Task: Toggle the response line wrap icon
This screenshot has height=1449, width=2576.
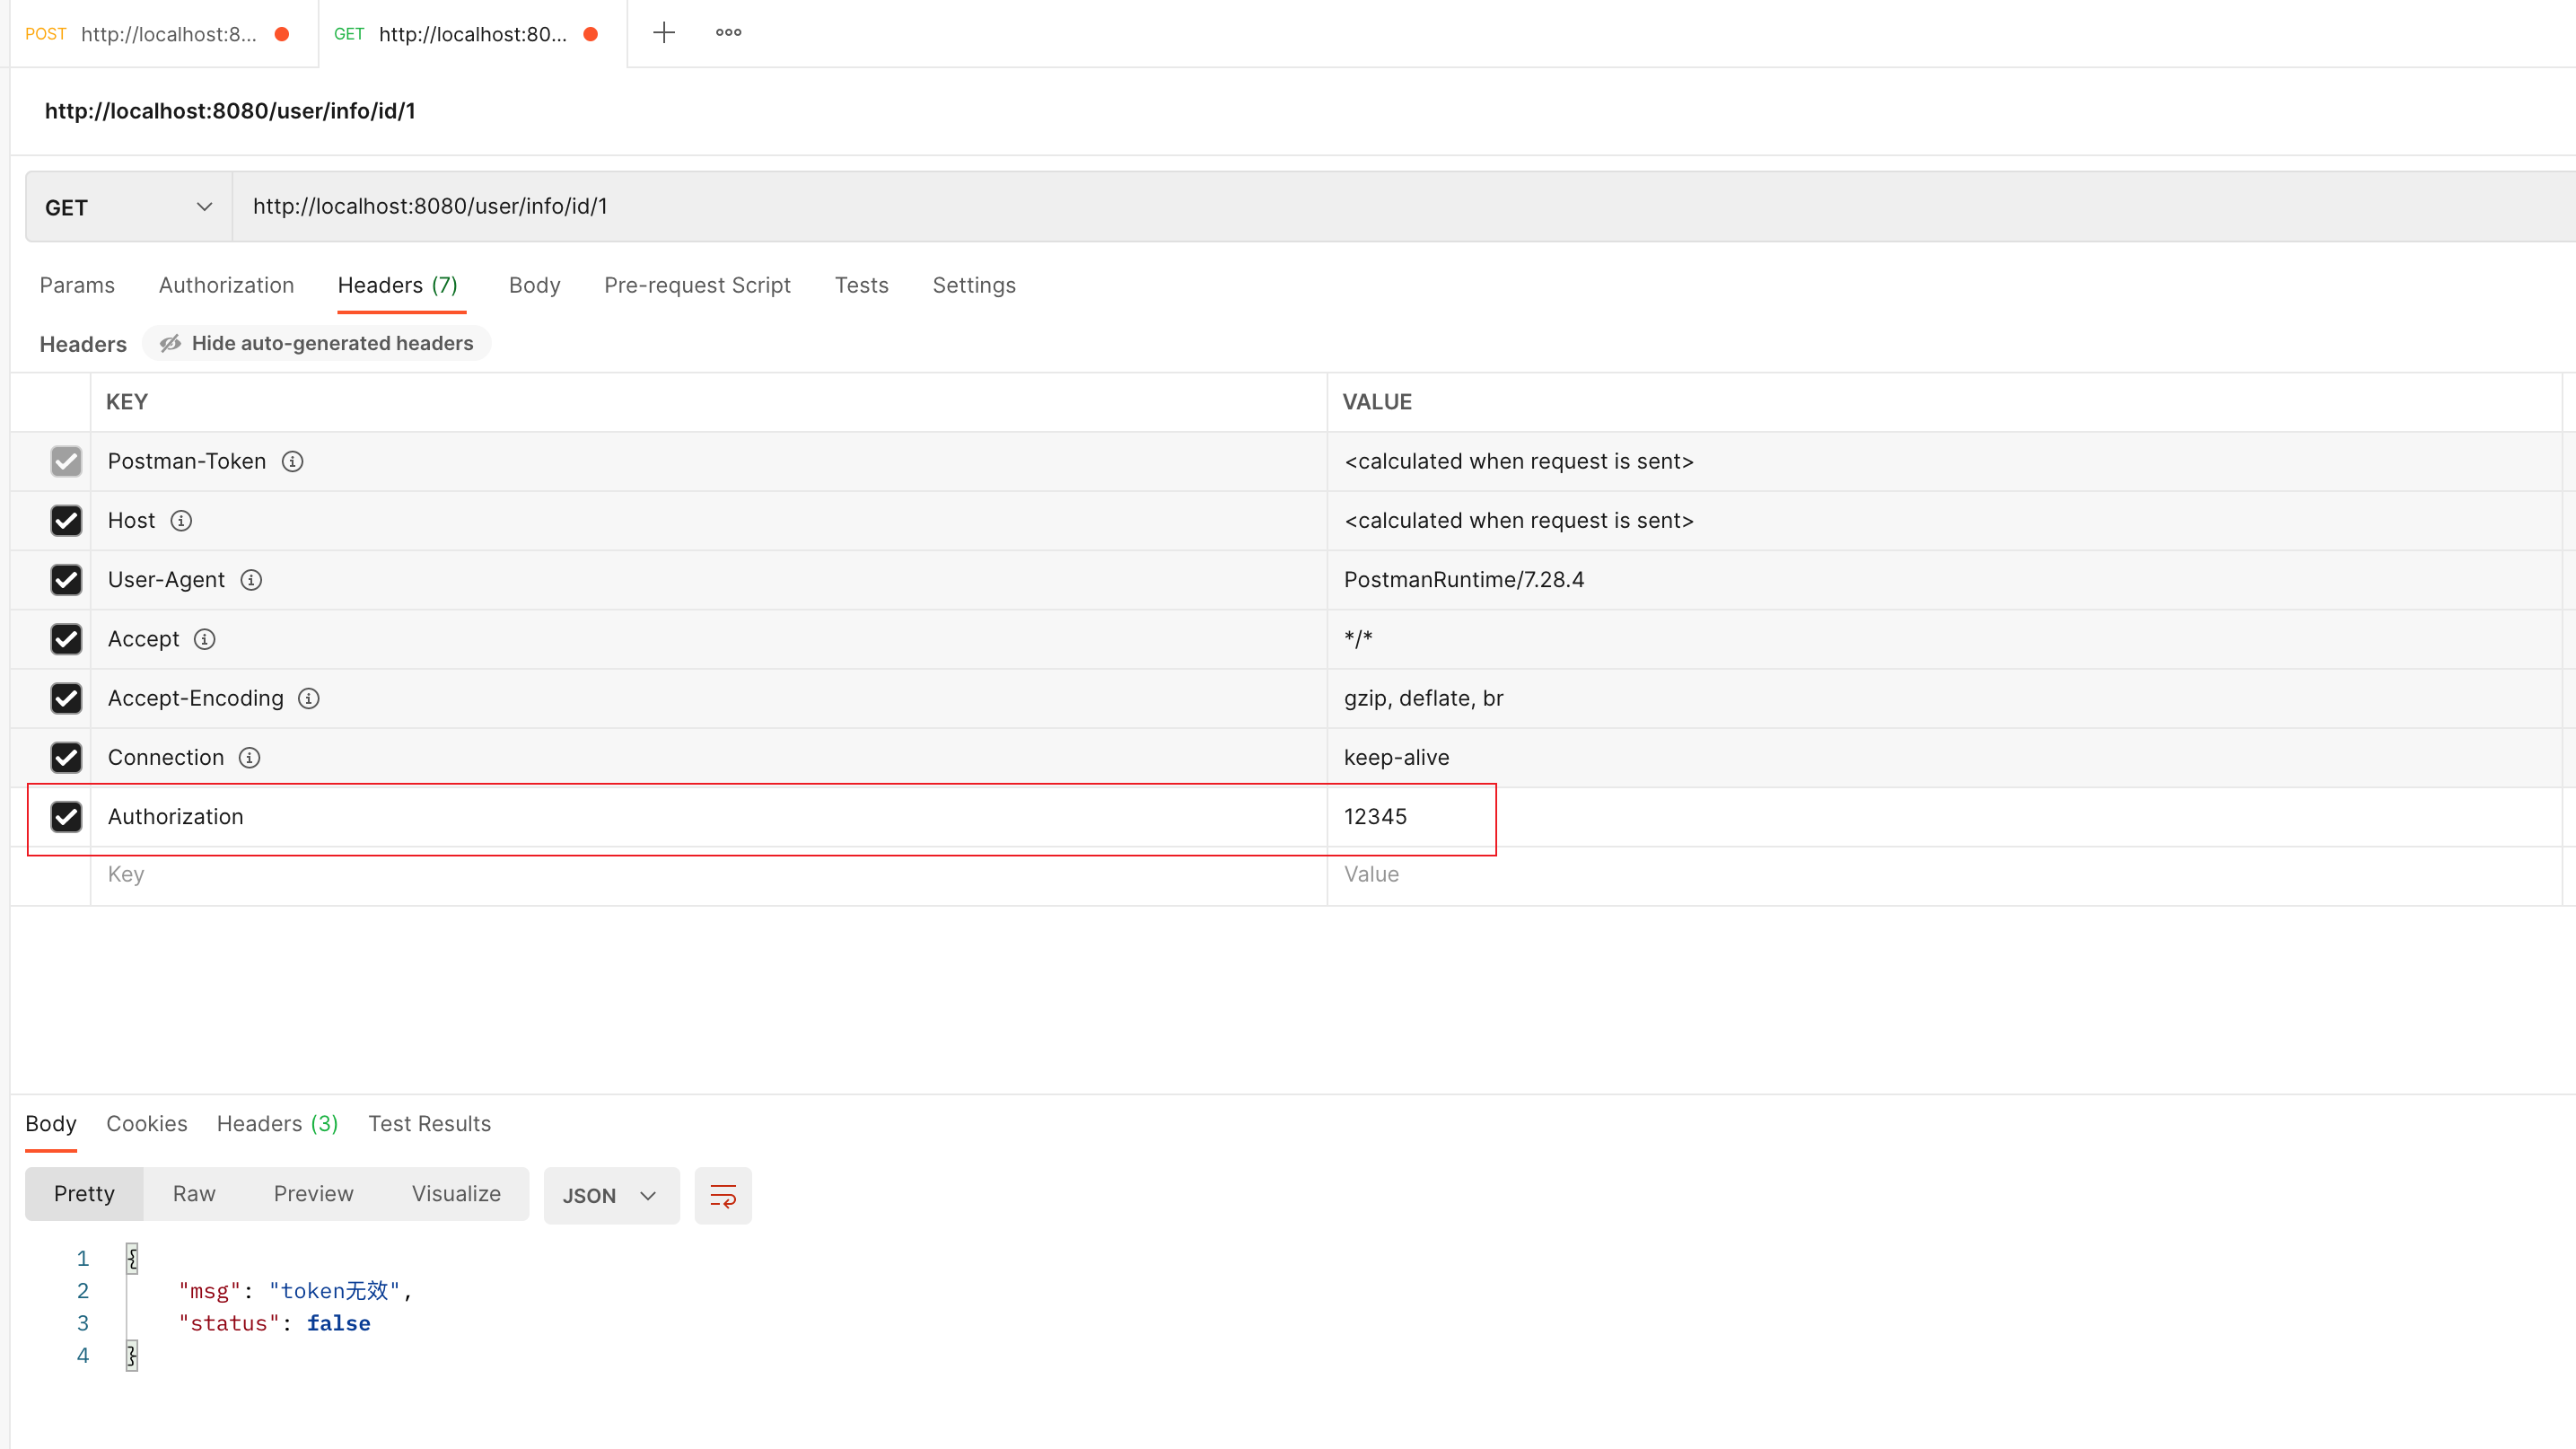Action: [722, 1195]
